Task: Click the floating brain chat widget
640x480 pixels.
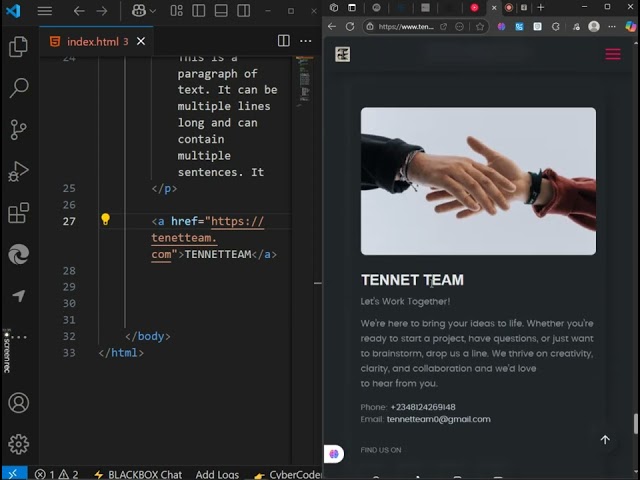Action: [334, 454]
